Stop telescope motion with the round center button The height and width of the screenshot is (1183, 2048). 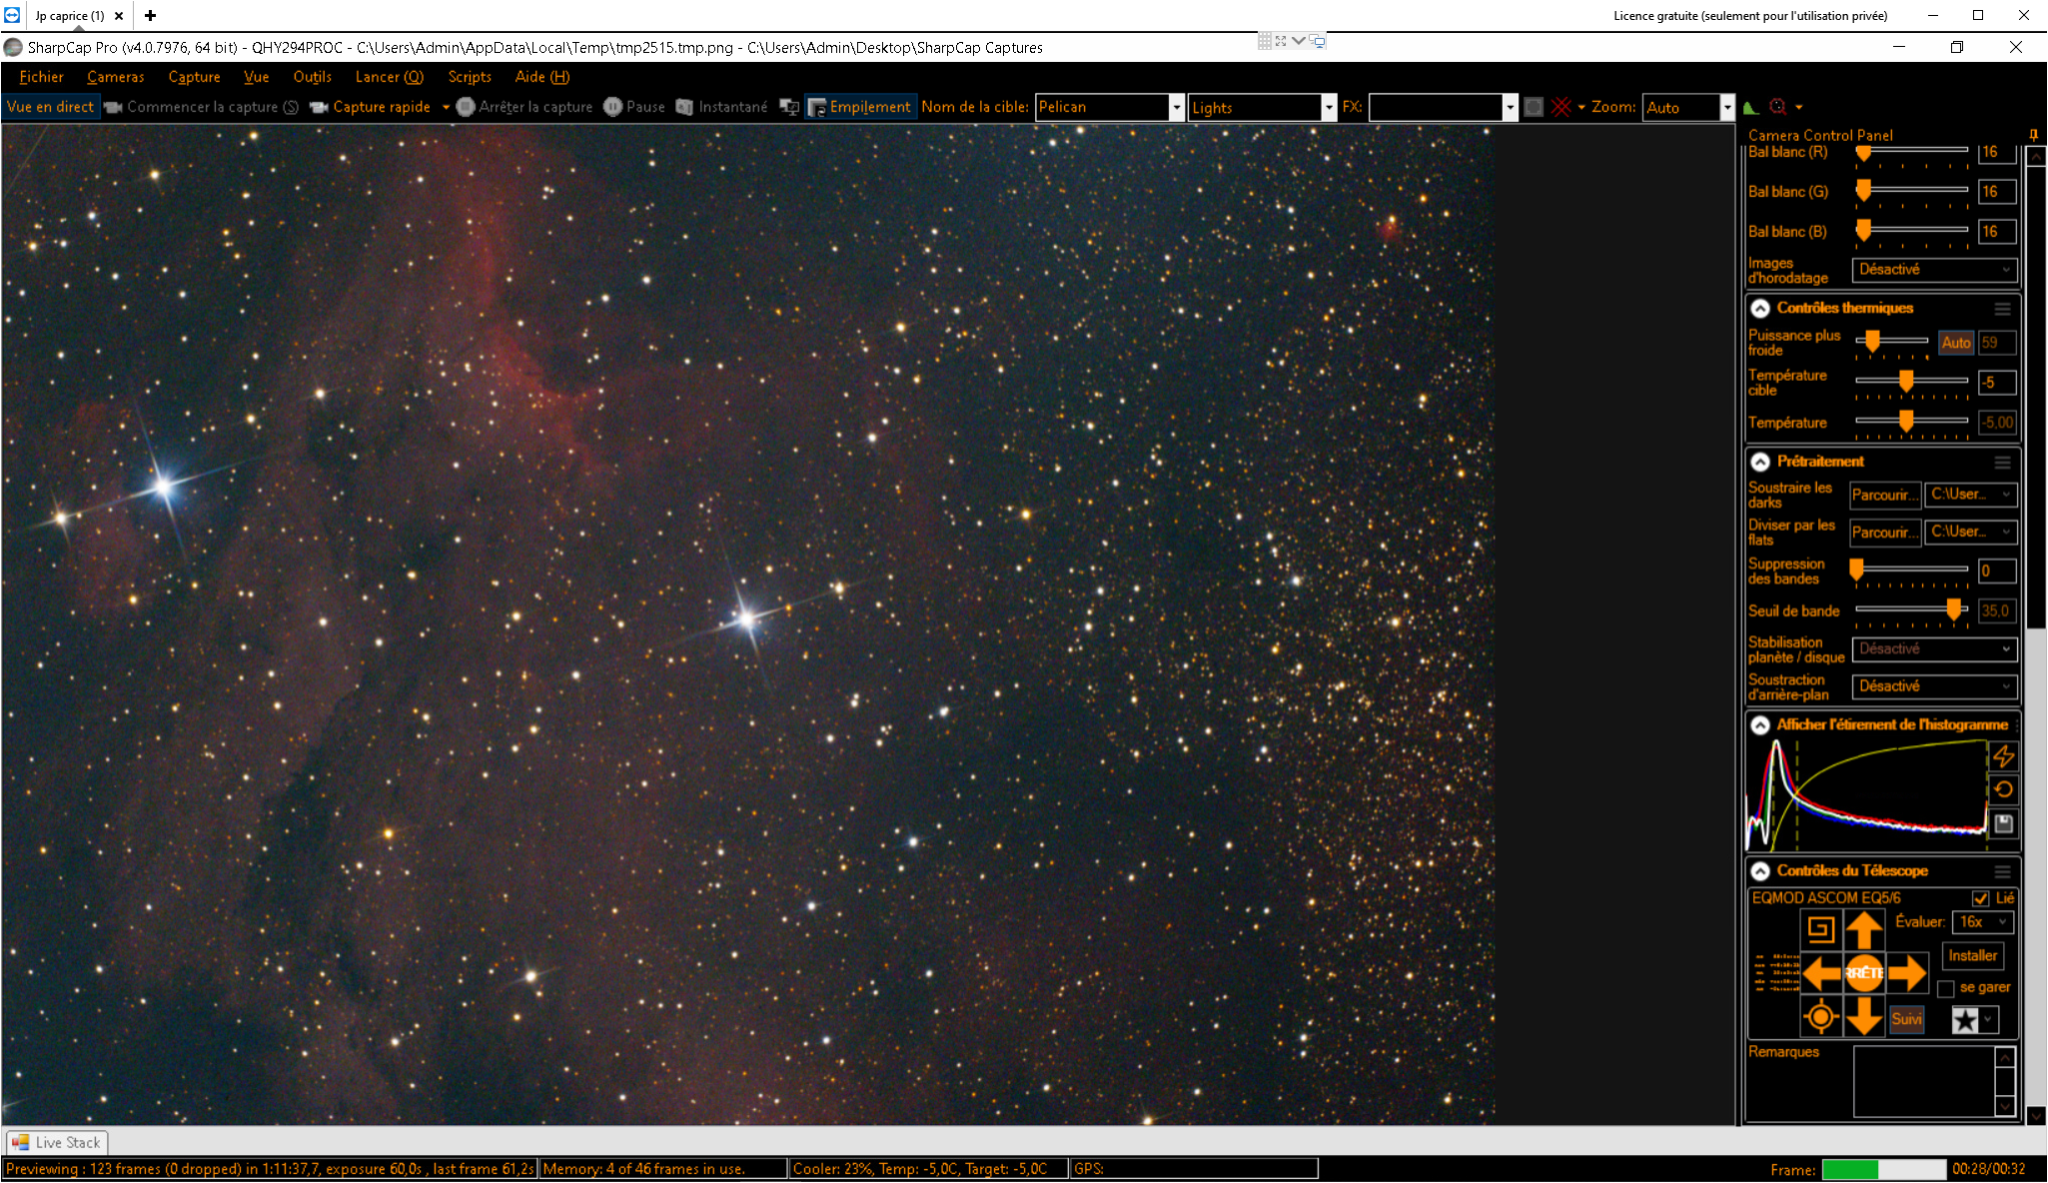[1864, 973]
